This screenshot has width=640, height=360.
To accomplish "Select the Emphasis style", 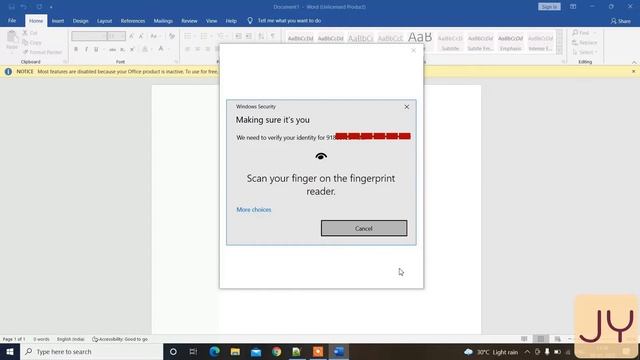I will pos(510,42).
